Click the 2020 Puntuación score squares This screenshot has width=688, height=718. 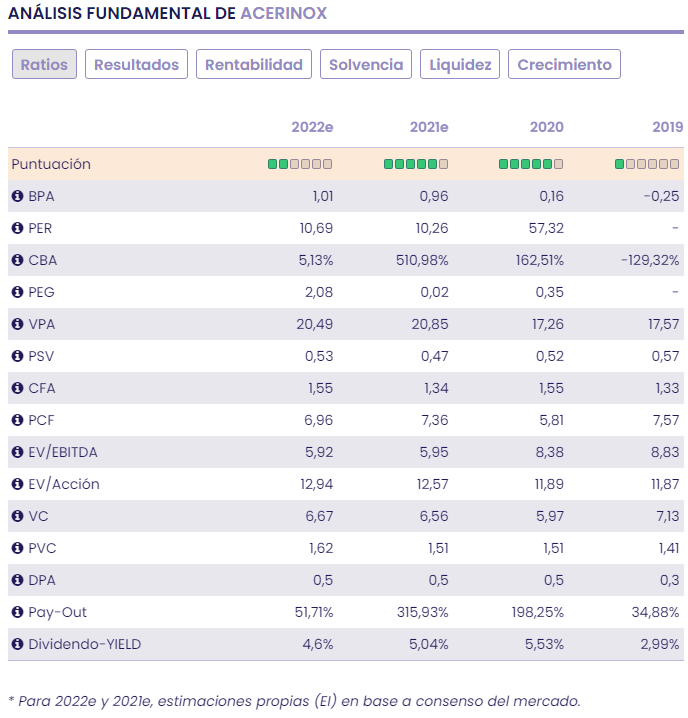531,164
